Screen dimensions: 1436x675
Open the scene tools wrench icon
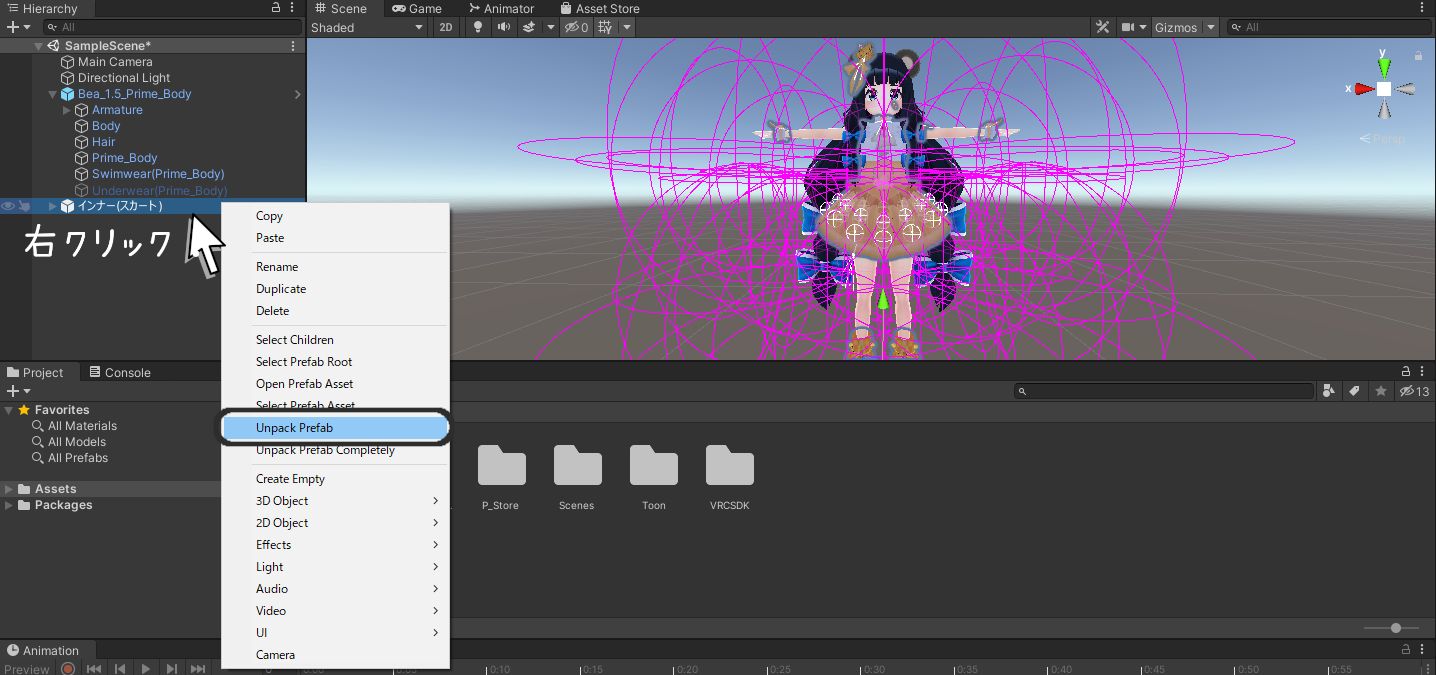(x=1103, y=27)
